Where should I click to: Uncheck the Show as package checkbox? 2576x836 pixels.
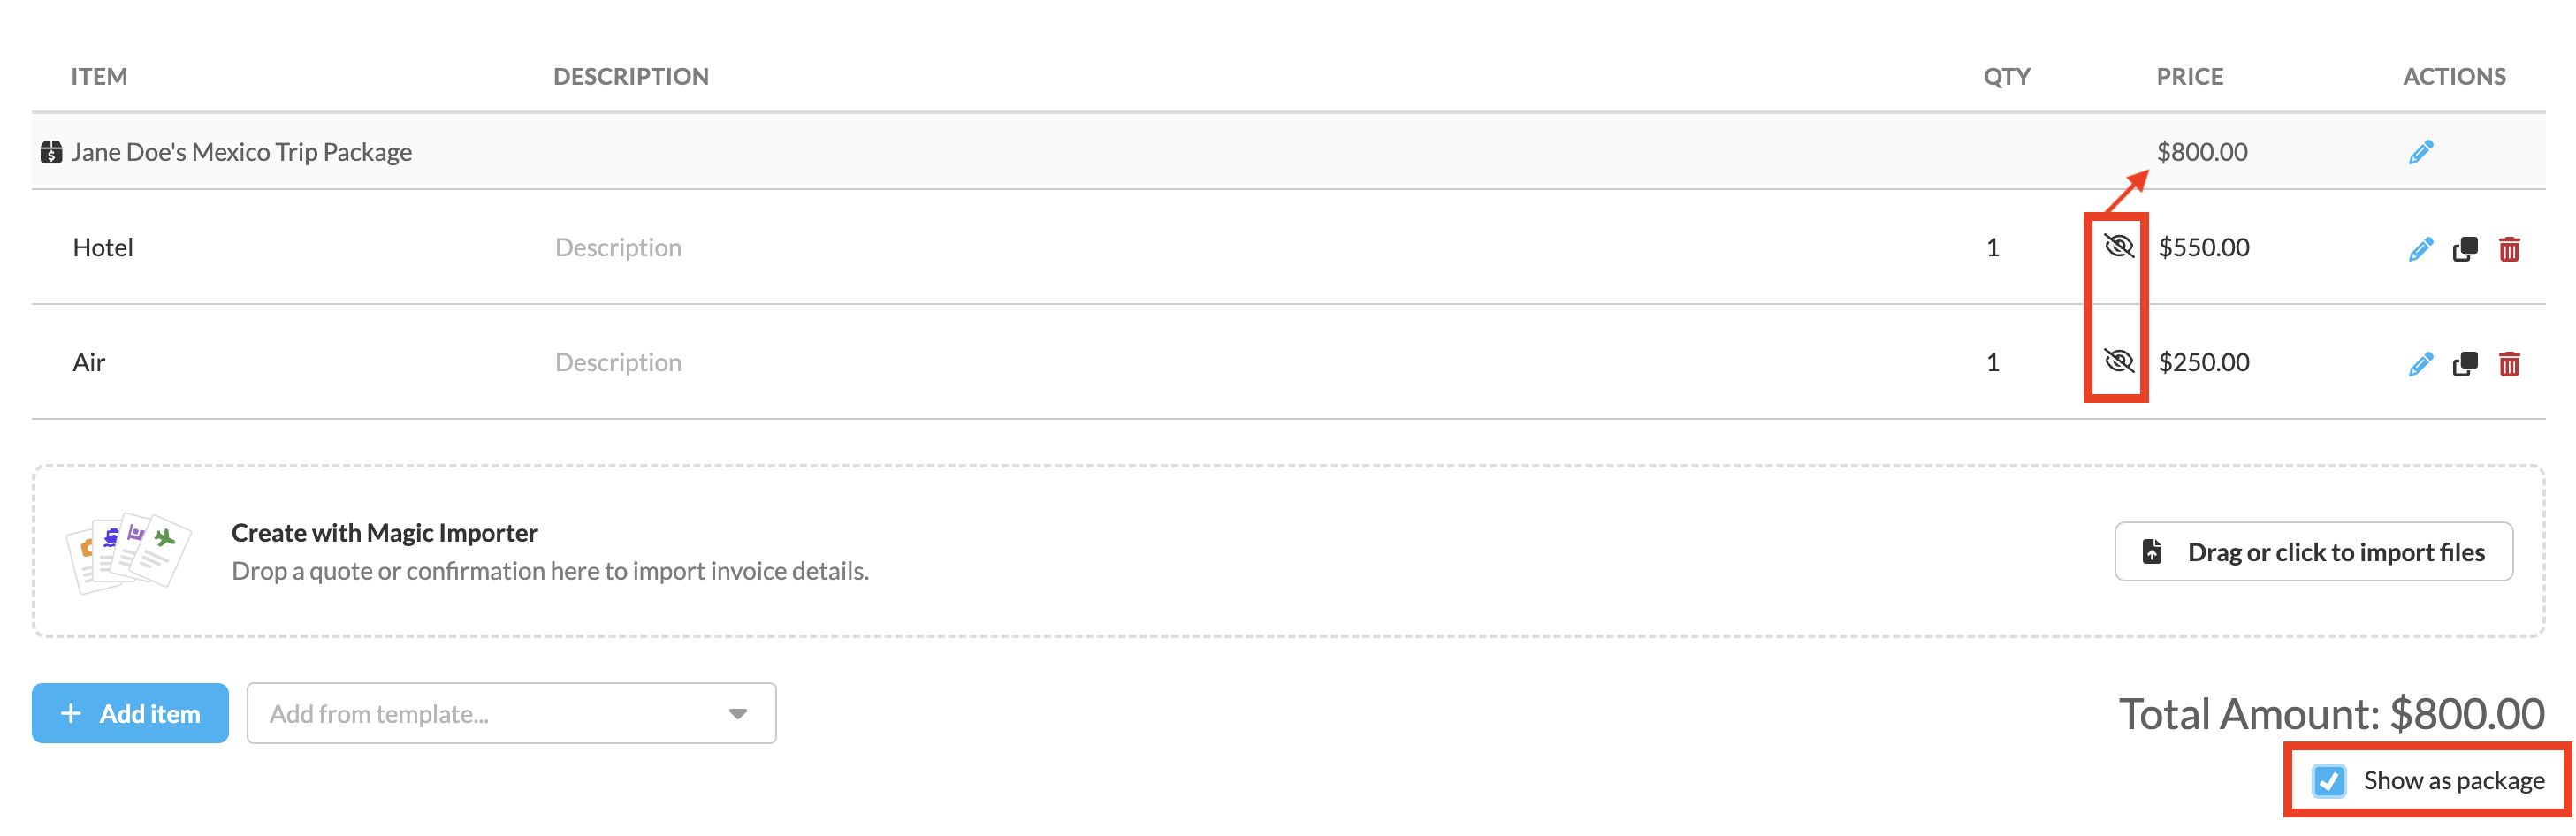(2329, 781)
